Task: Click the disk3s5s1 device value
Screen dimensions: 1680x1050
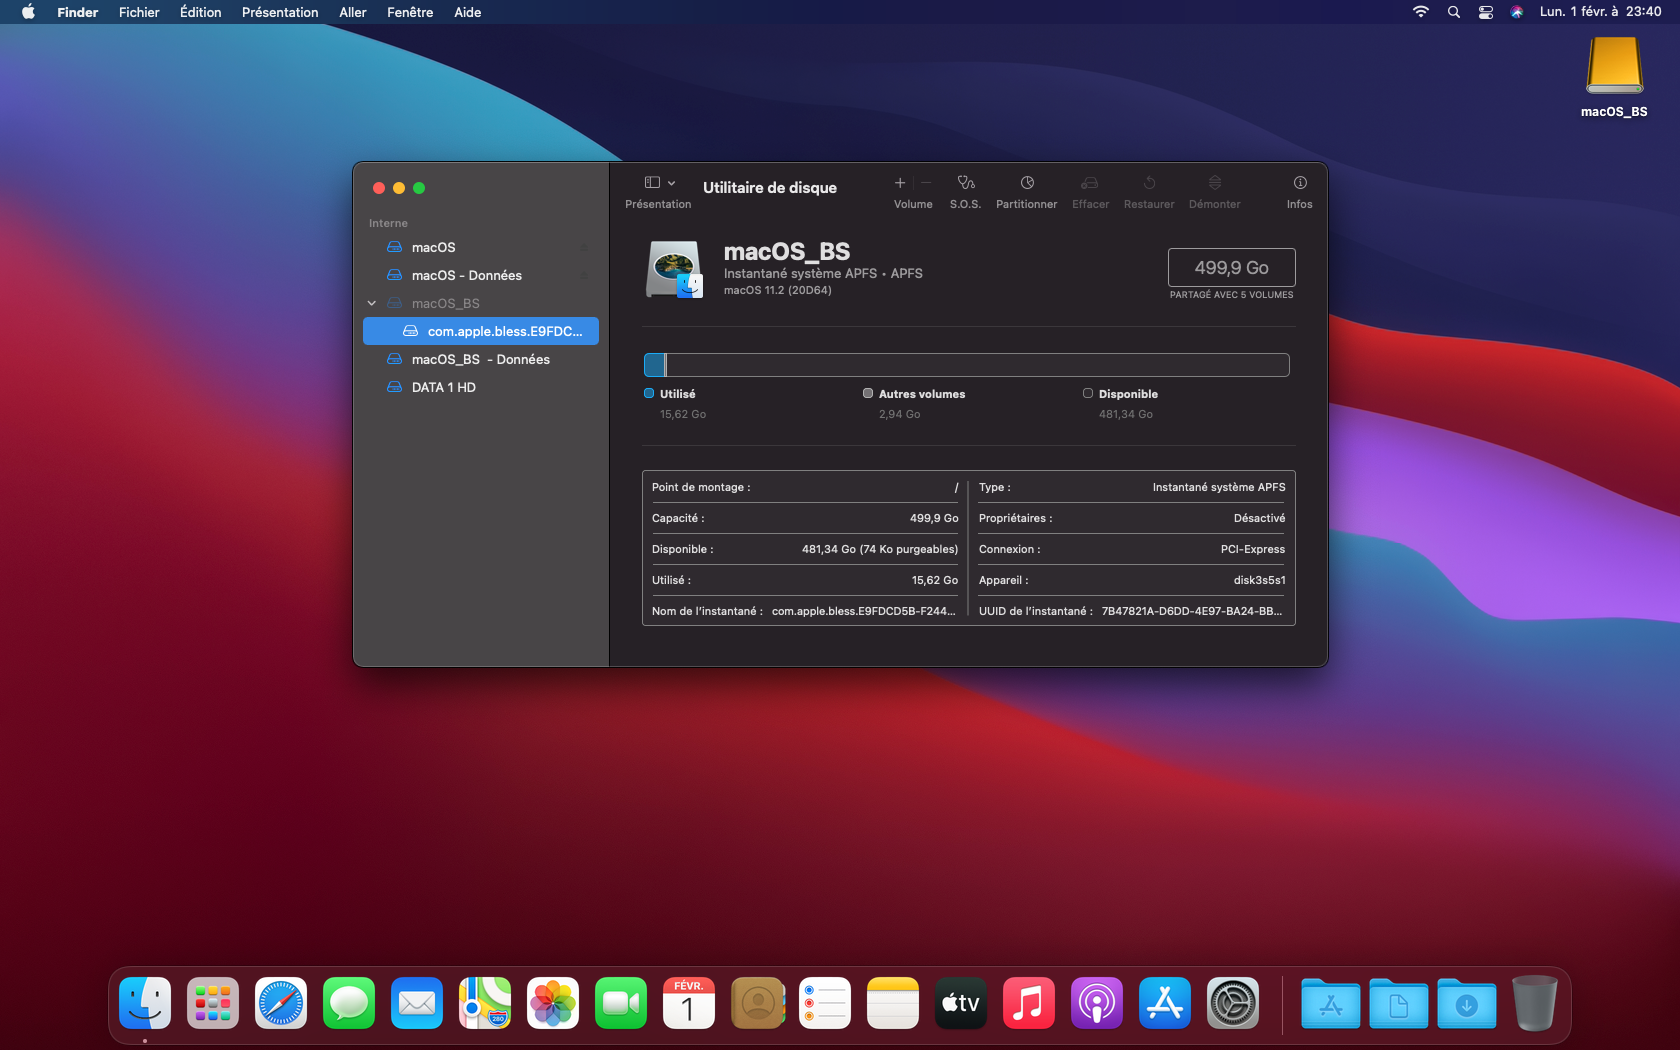Action: tap(1260, 580)
